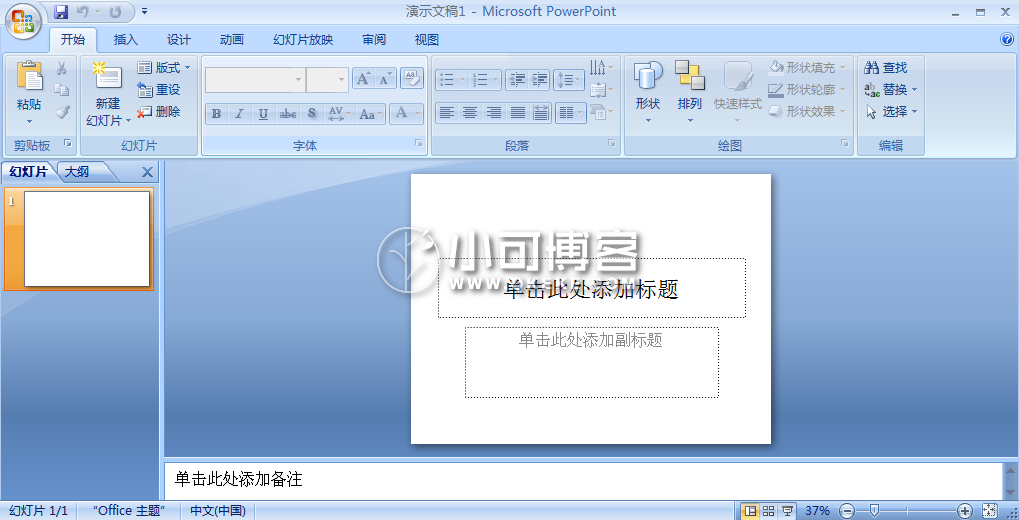The width and height of the screenshot is (1019, 520).
Task: Switch to the 审阅 ribbon tab
Action: coord(374,40)
